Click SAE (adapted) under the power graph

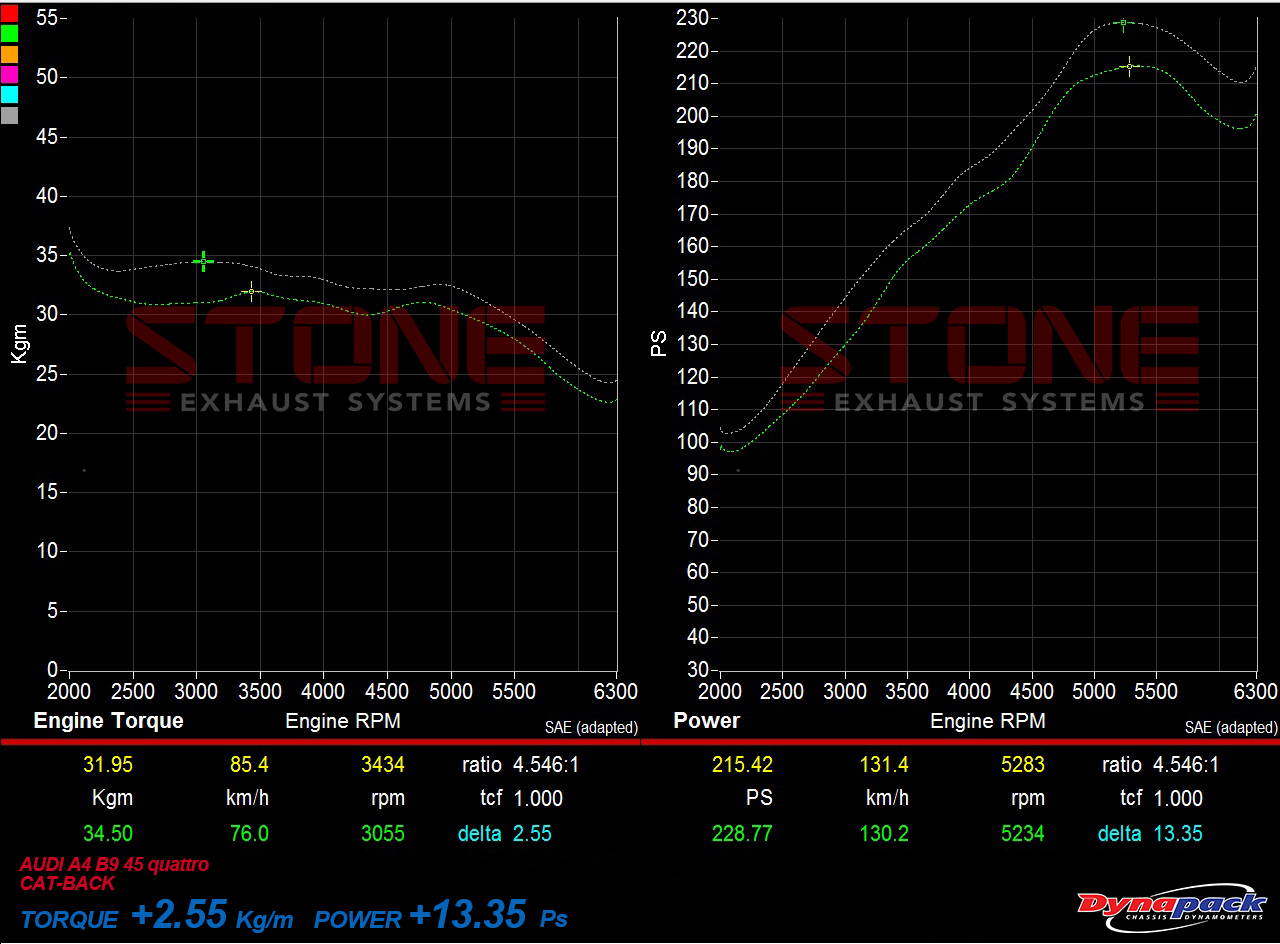(1231, 728)
